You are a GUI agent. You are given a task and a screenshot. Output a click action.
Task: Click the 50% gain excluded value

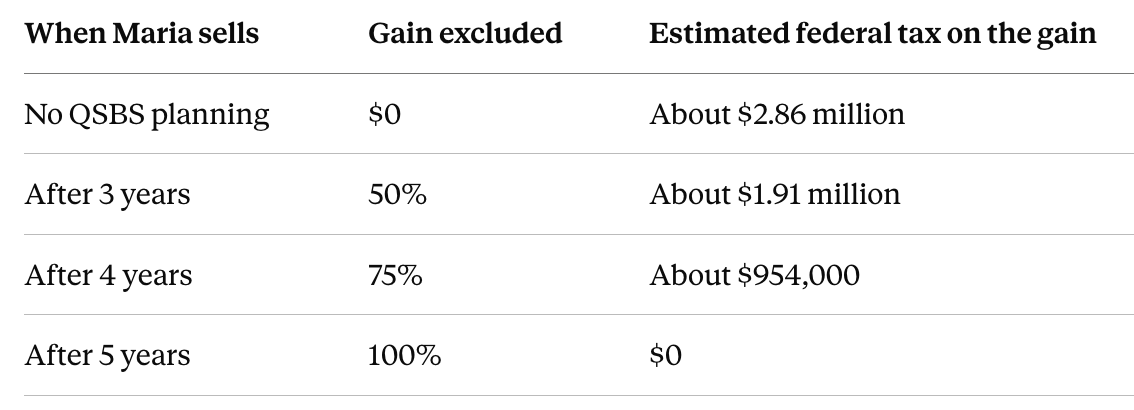click(x=397, y=195)
